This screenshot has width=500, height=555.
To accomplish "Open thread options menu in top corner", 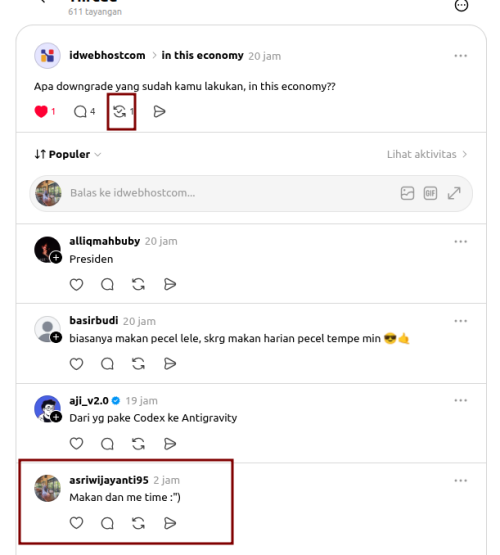I will coord(461,5).
